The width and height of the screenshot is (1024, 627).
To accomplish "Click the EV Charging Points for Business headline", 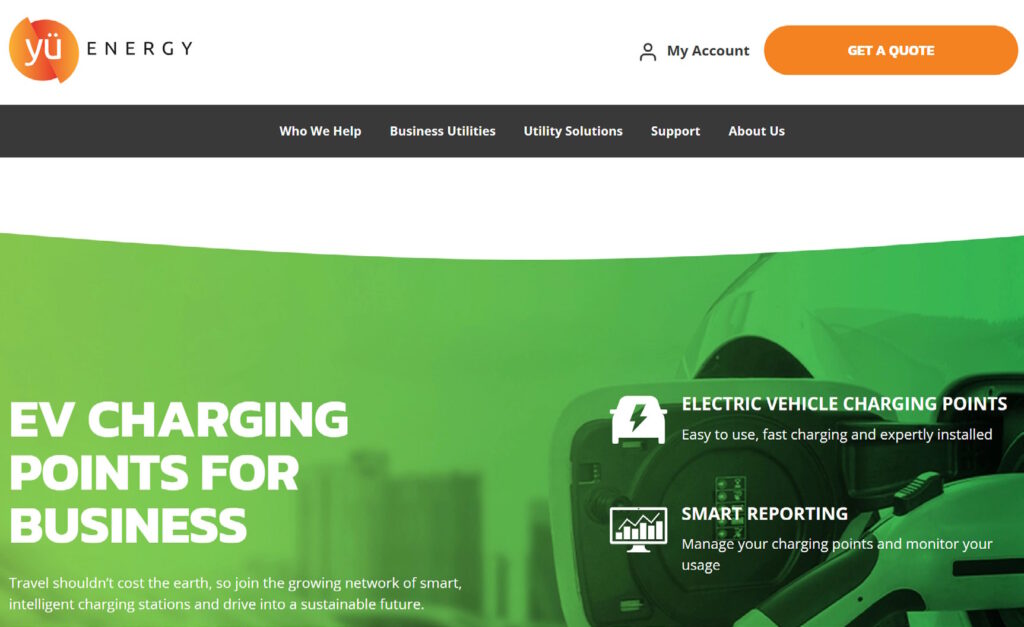I will [x=179, y=472].
